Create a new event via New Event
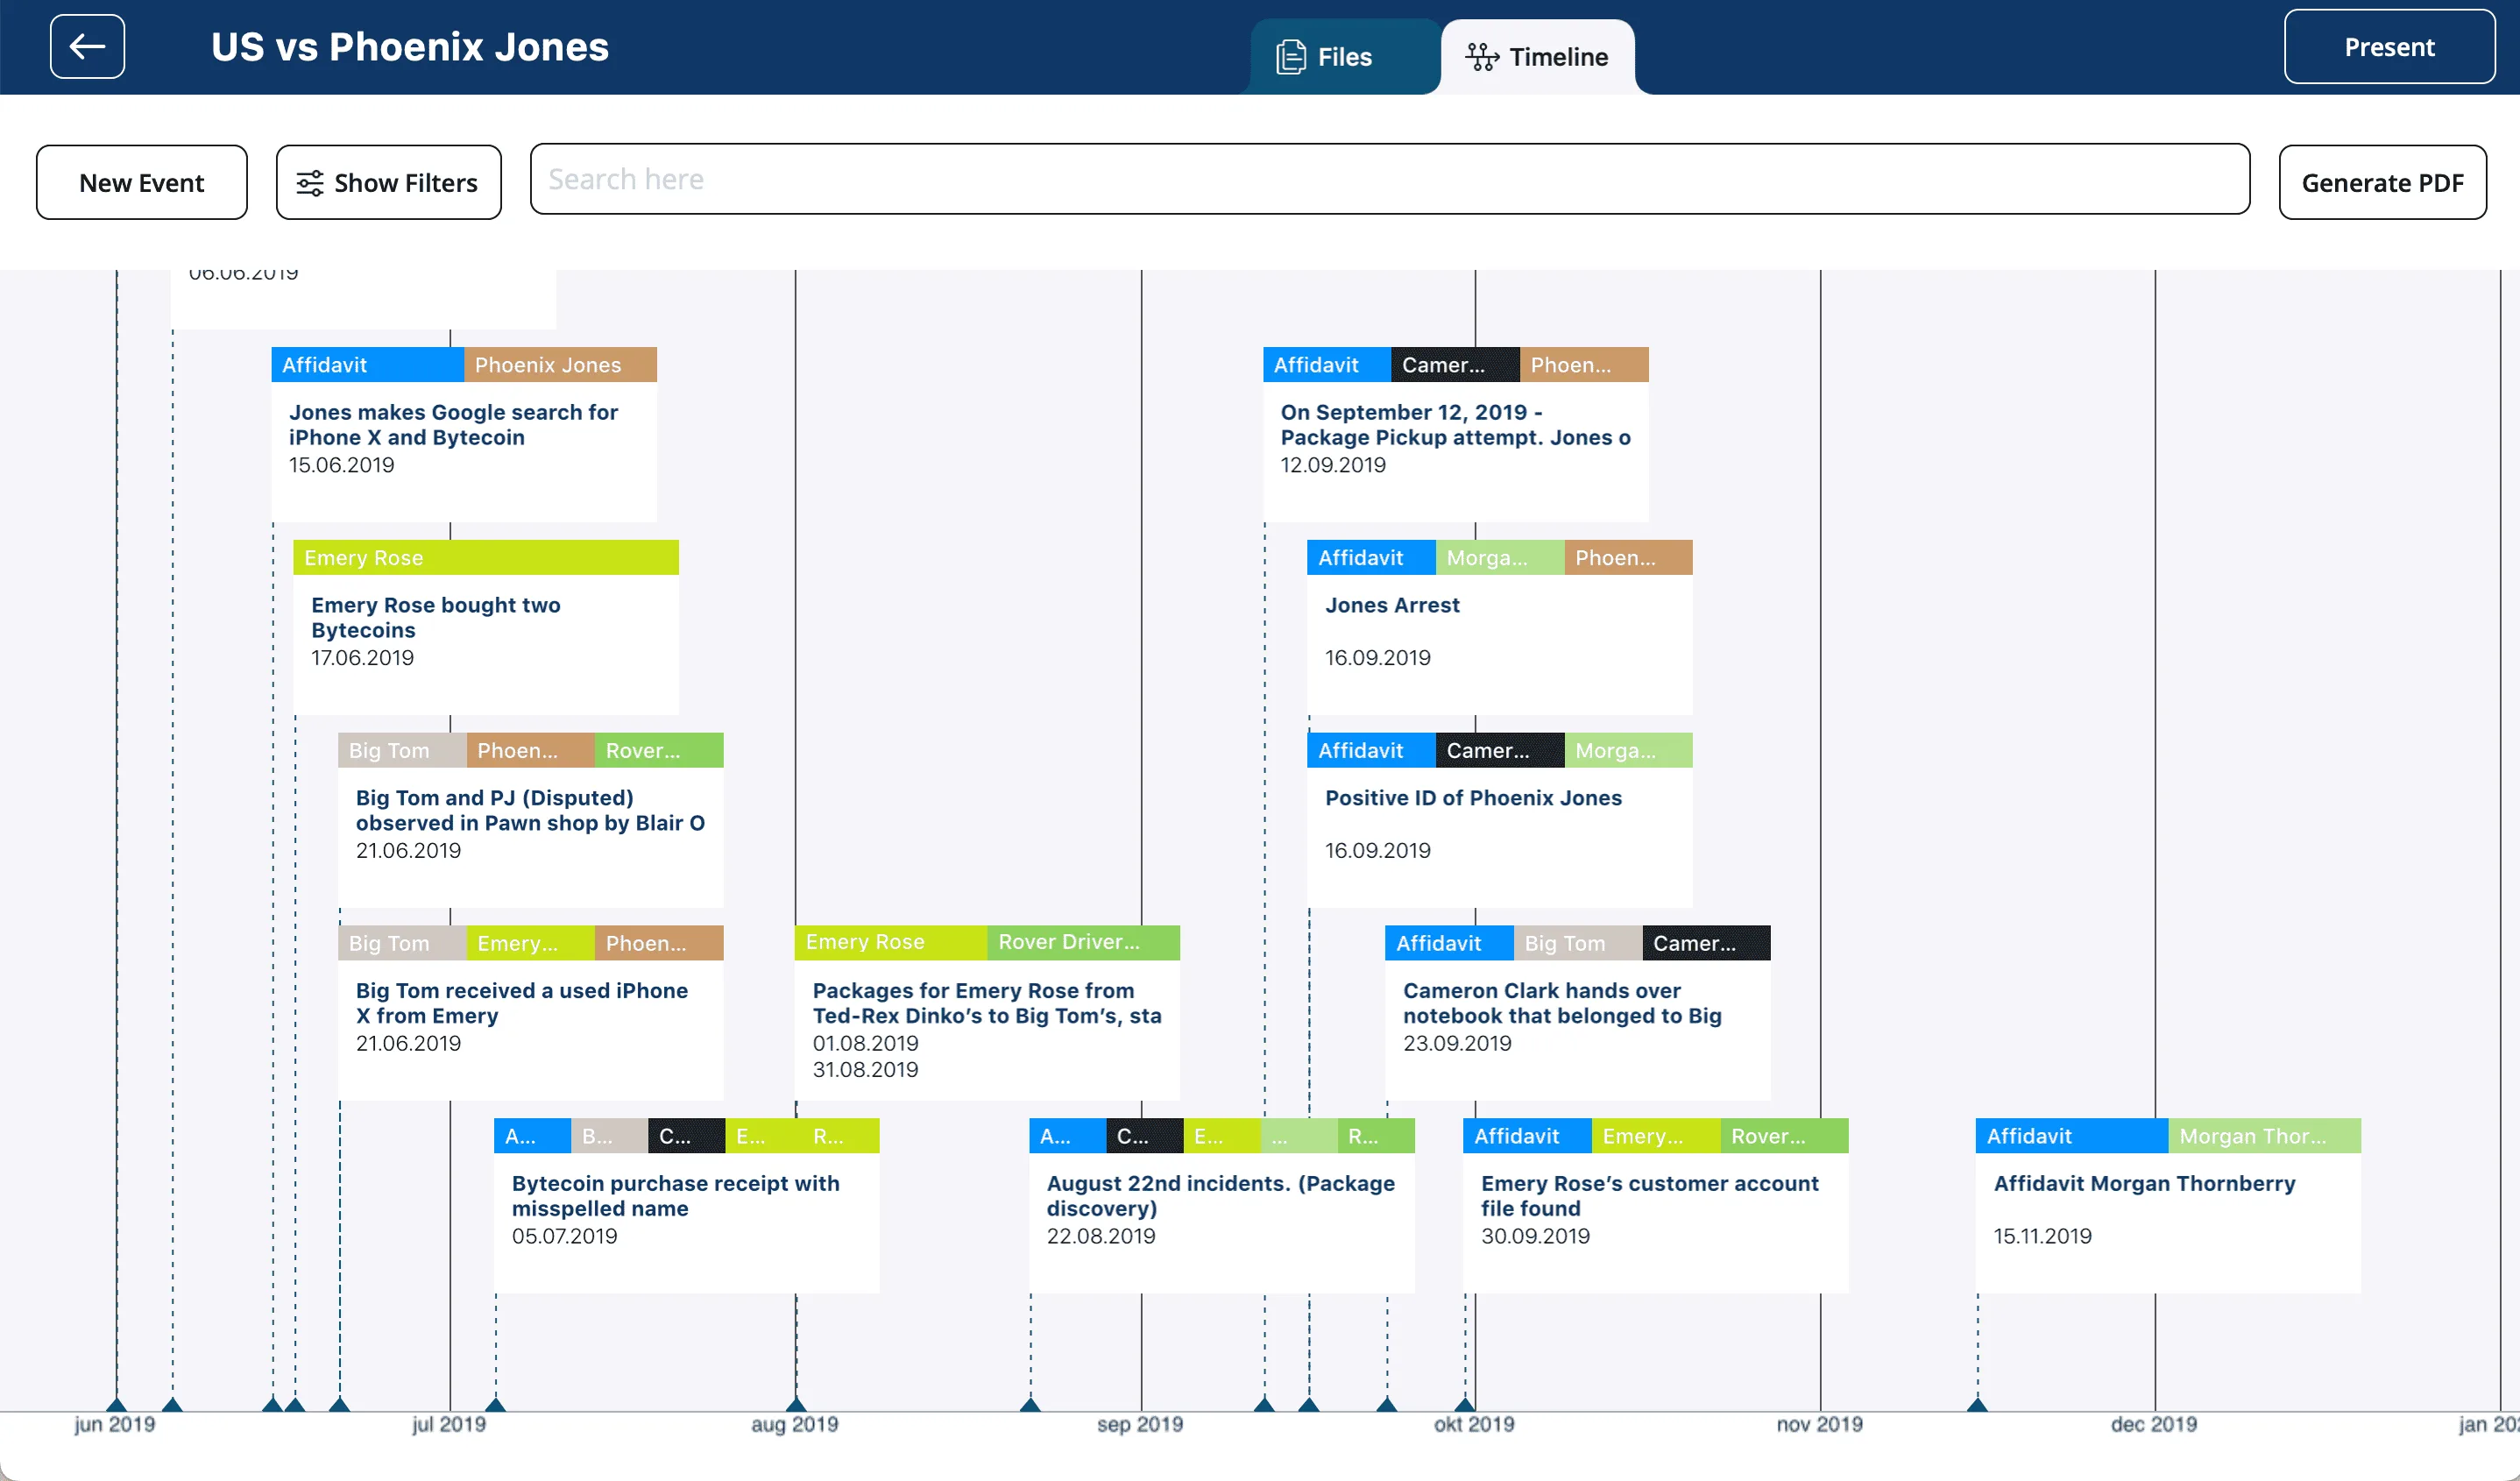Viewport: 2520px width, 1481px height. pos(141,182)
